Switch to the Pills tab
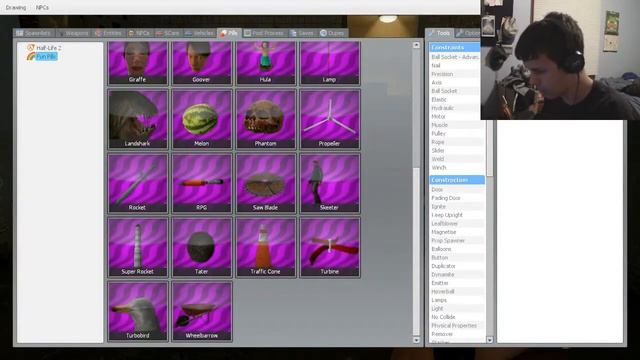This screenshot has height=360, width=640. [x=229, y=33]
